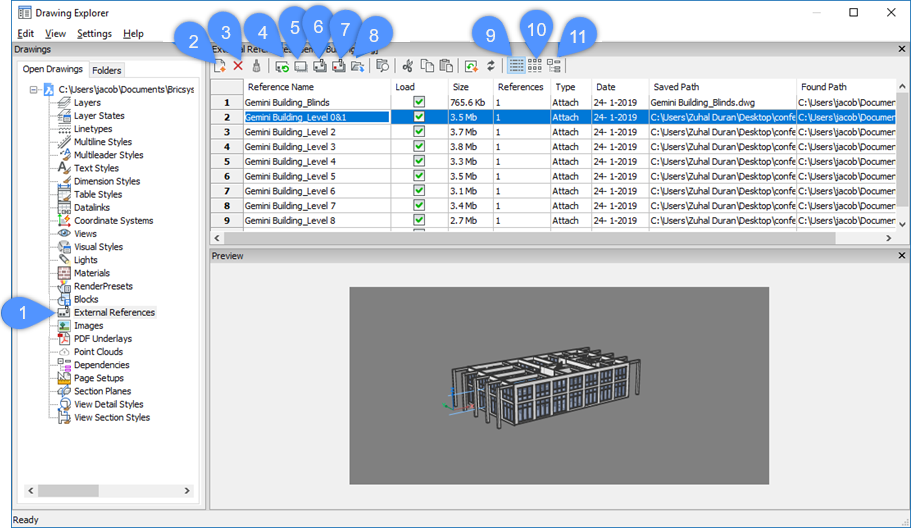Toggle Load checkbox for Gemini Building_Level 4
The width and height of the screenshot is (911, 528).
[419, 161]
